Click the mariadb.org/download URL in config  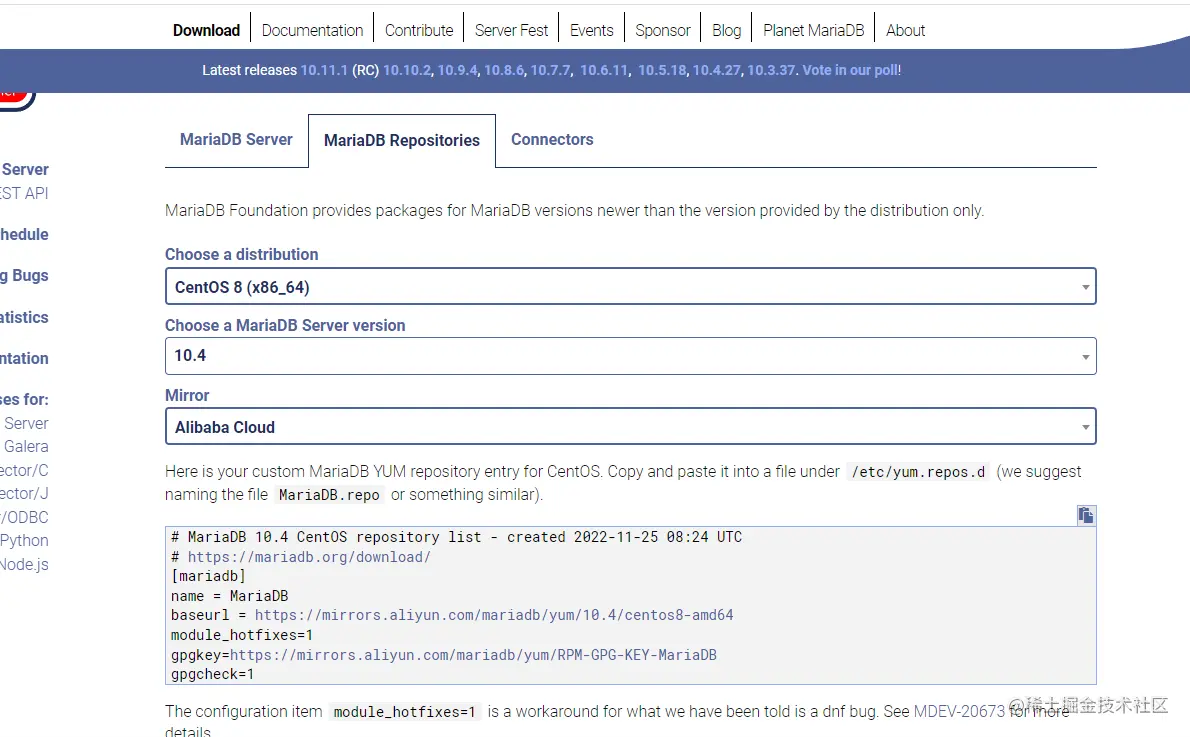tap(309, 556)
